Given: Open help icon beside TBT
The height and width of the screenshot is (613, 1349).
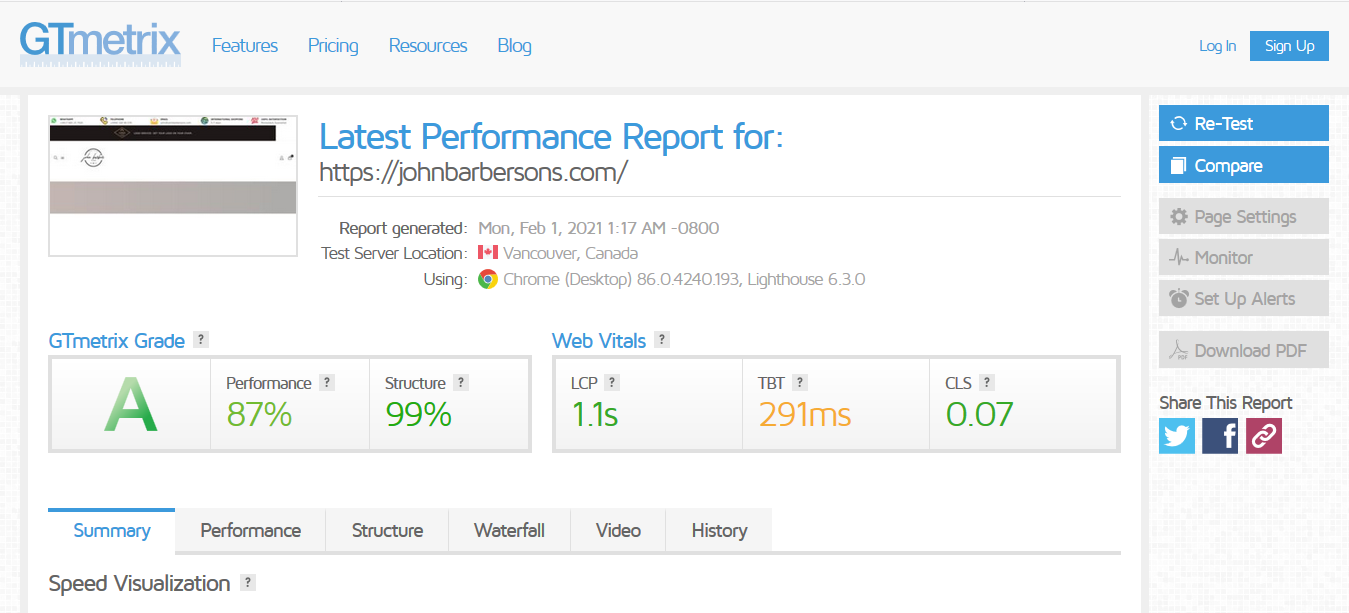Looking at the screenshot, I should point(800,382).
